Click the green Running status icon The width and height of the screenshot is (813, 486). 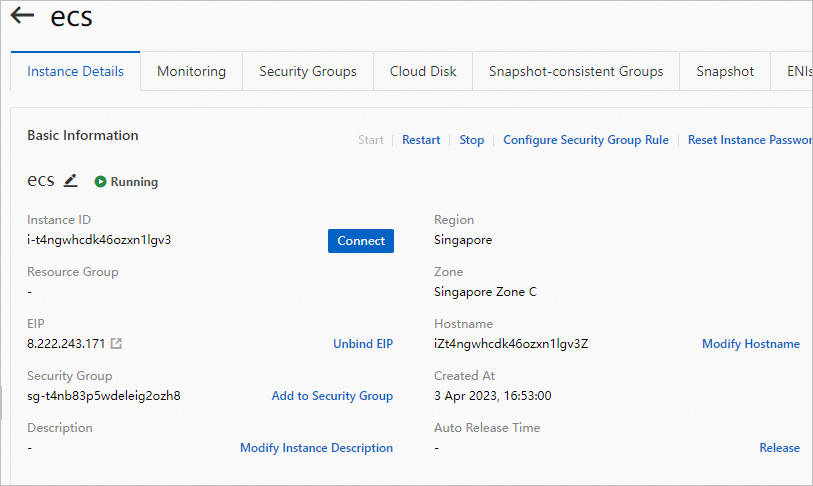(x=100, y=182)
